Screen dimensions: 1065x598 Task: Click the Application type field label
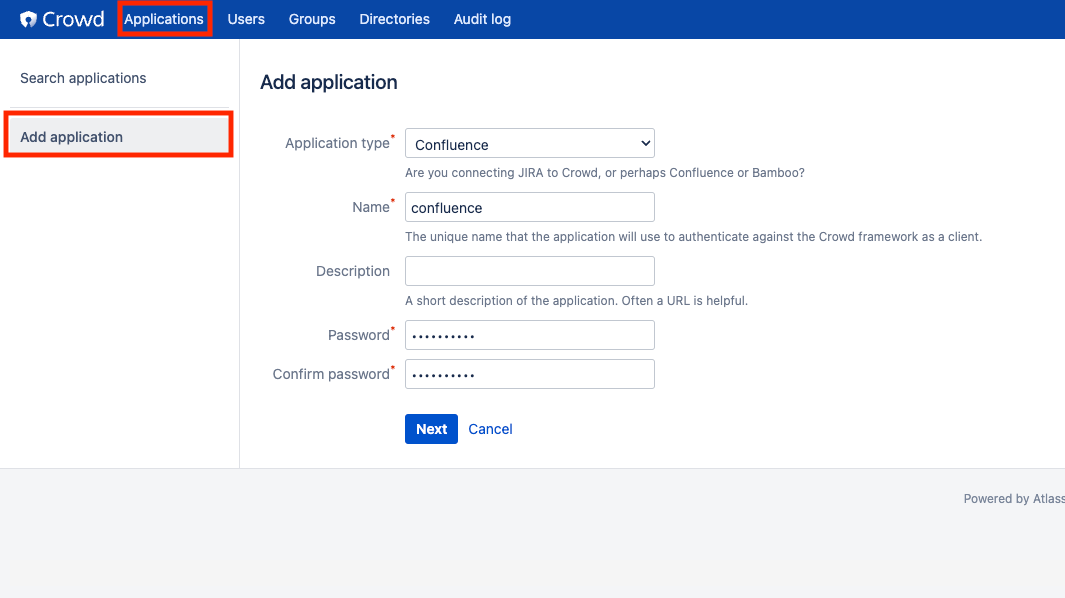(x=337, y=143)
